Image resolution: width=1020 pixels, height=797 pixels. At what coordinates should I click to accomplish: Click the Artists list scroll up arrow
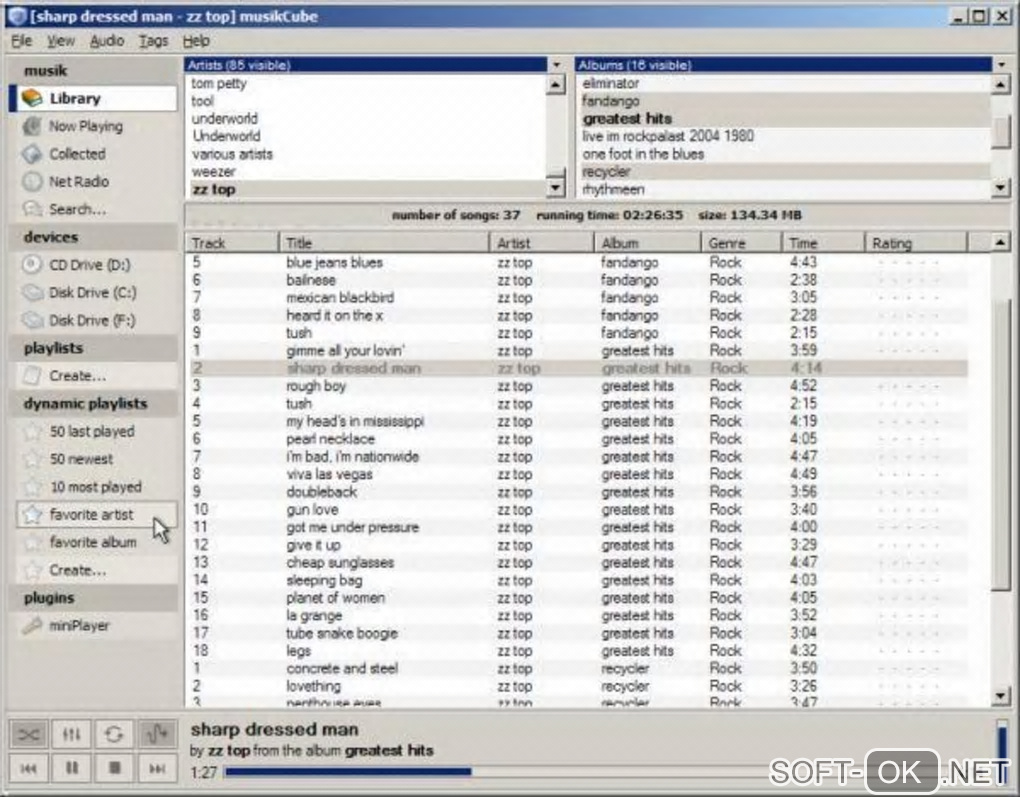556,84
